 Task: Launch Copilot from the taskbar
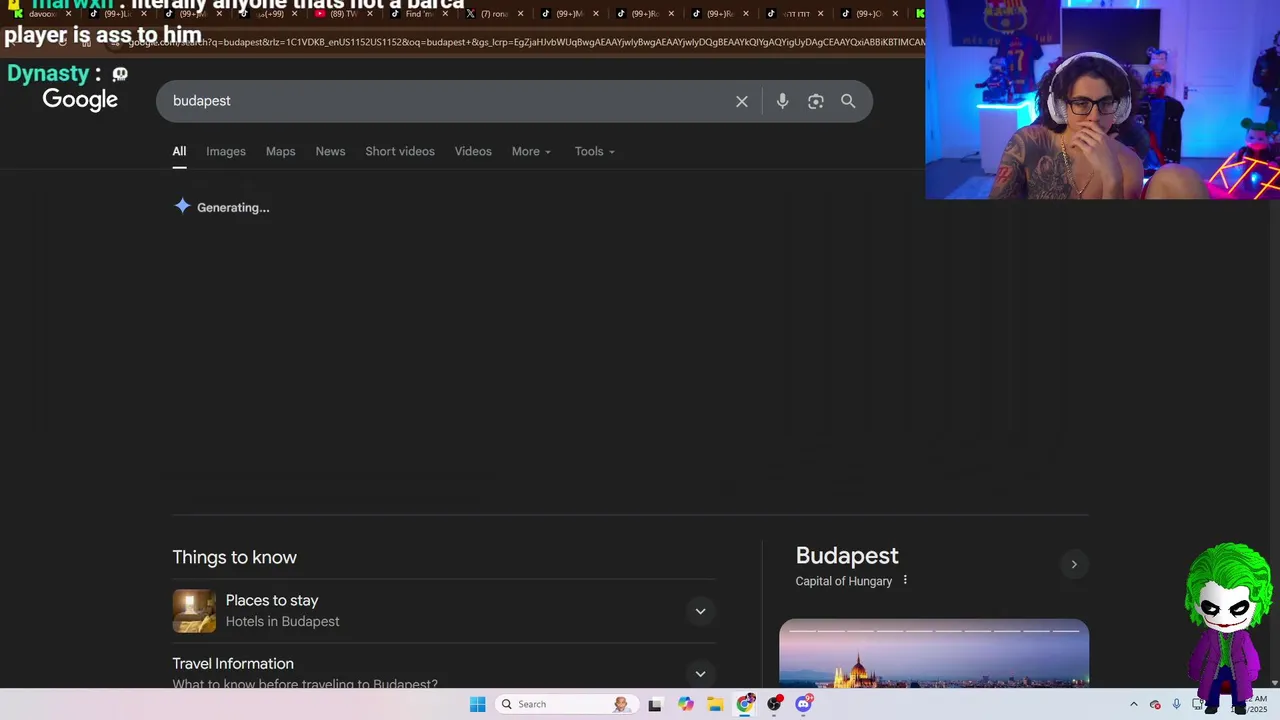coord(685,704)
